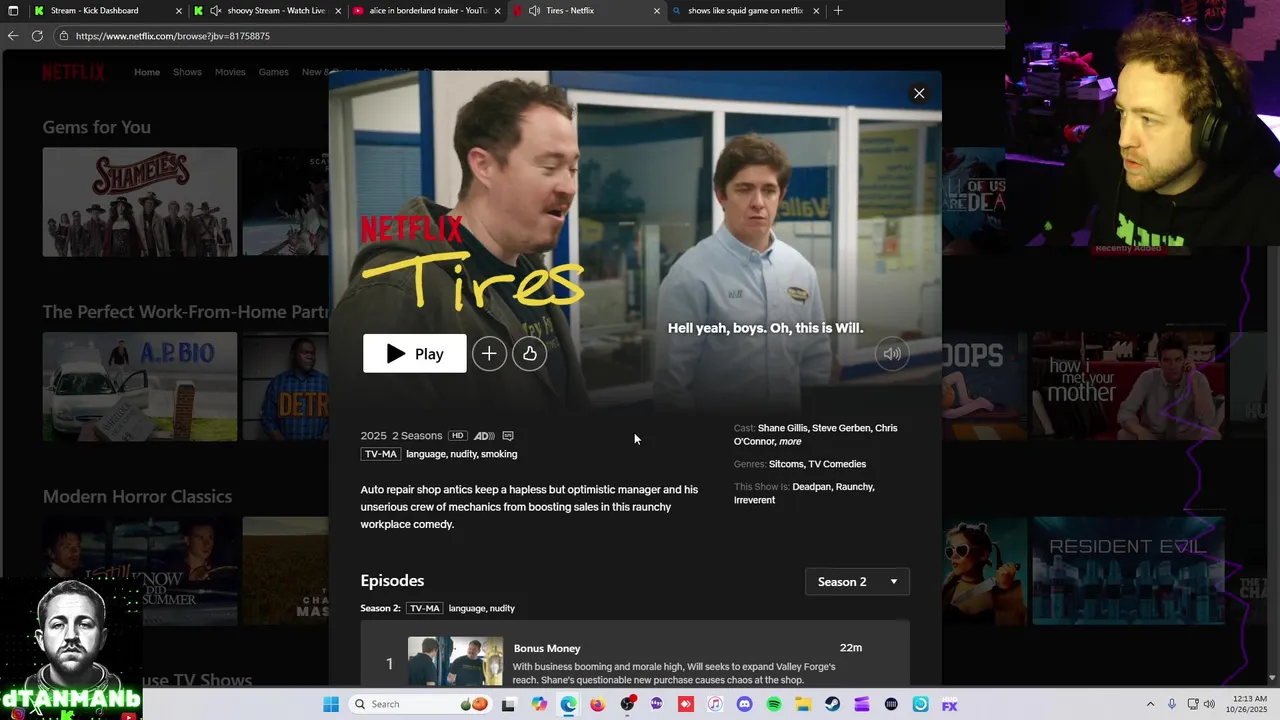Screen dimensions: 1280x720
Task: Mute the Tires - Netflix tab audio icon
Action: [x=535, y=11]
